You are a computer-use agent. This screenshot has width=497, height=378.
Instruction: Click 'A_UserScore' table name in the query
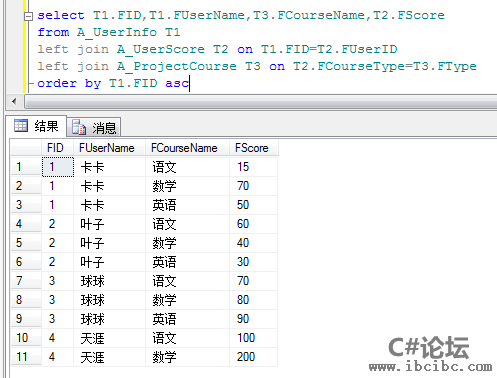161,50
